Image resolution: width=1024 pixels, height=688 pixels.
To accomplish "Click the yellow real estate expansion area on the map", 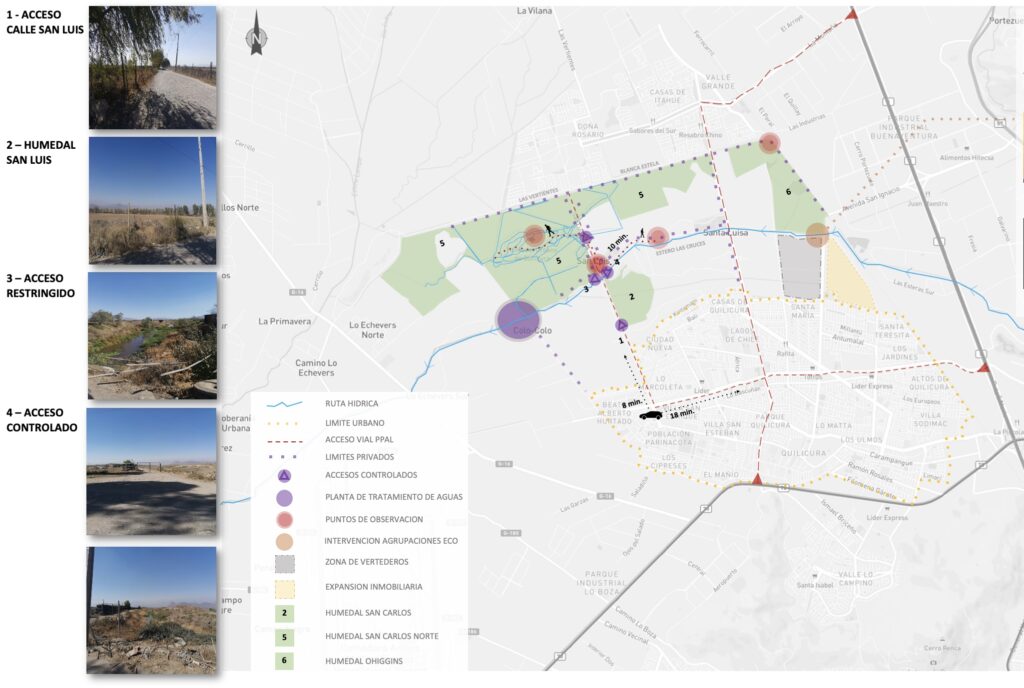I will coord(846,277).
